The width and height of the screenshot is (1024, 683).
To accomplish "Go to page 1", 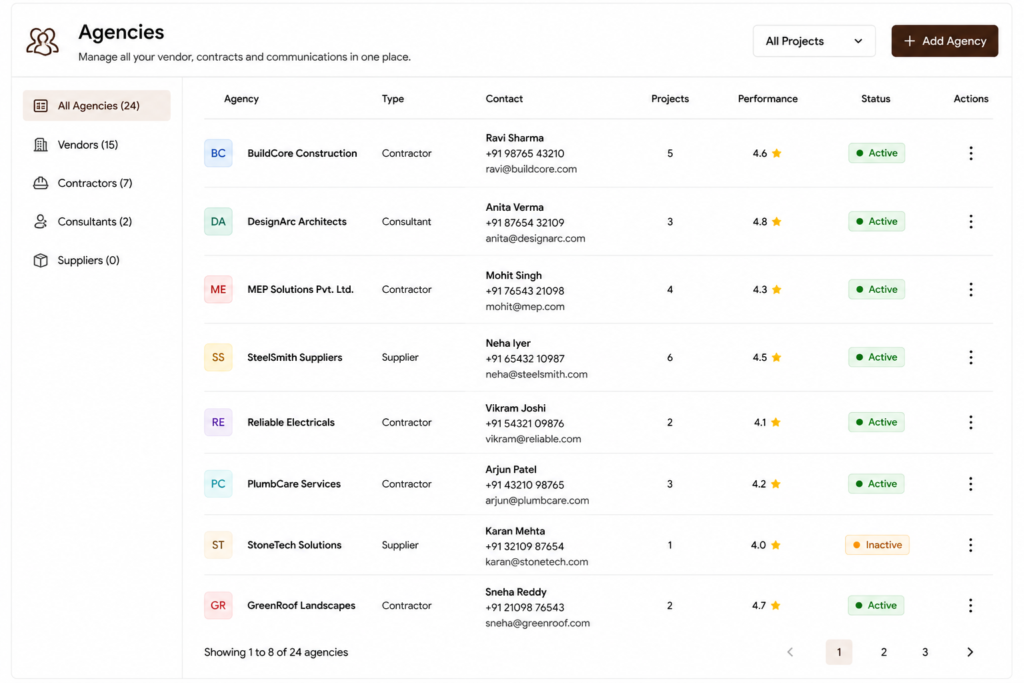I will coord(839,652).
